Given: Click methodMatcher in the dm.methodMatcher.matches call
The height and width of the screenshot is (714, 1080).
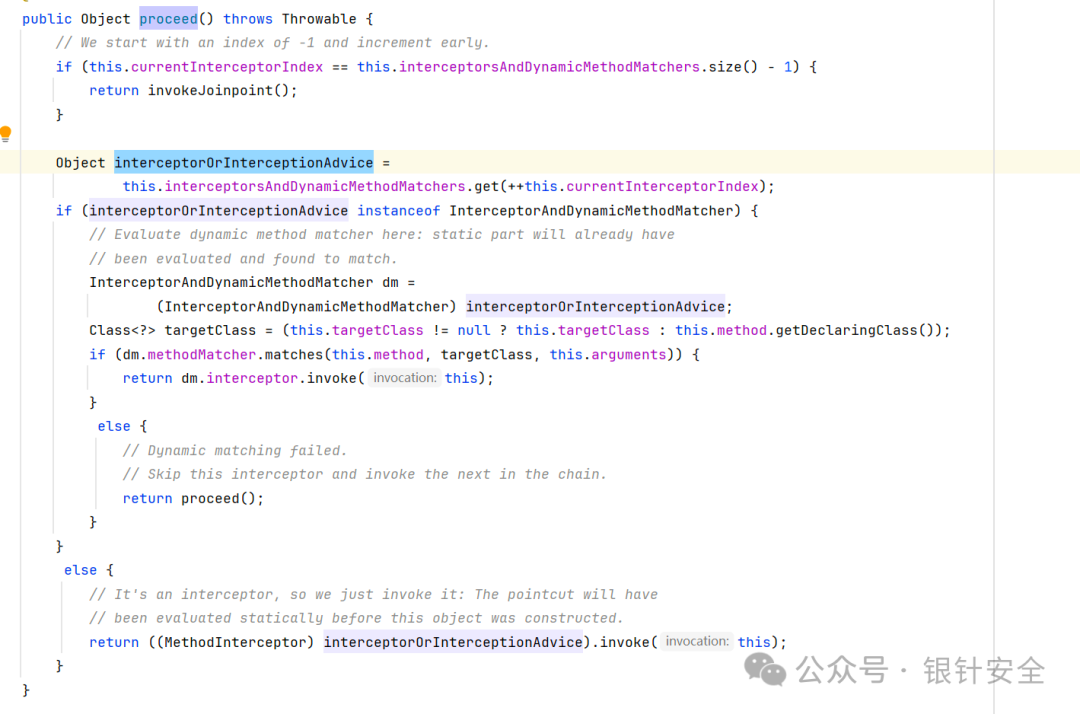Looking at the screenshot, I should tap(202, 355).
